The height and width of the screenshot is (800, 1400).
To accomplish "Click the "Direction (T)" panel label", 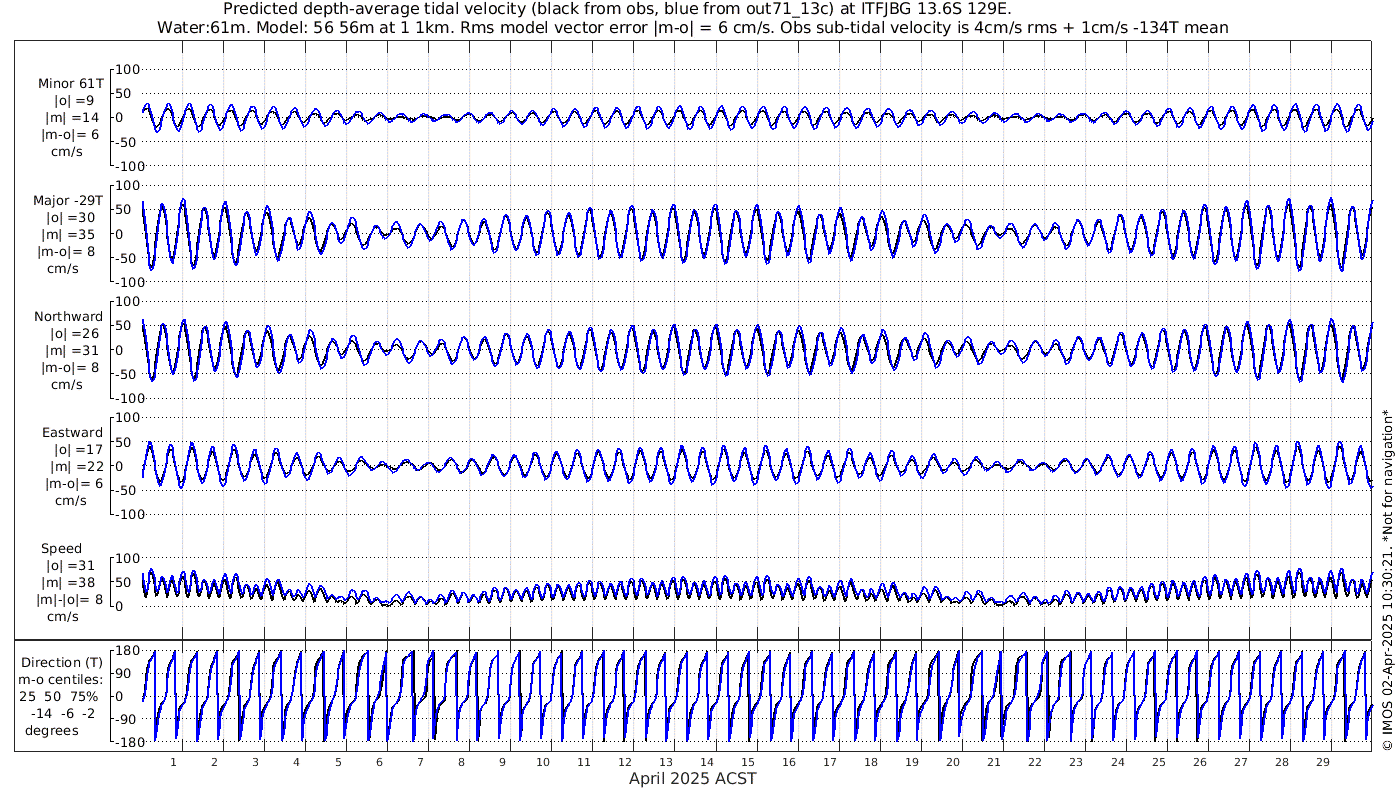I will [62, 663].
